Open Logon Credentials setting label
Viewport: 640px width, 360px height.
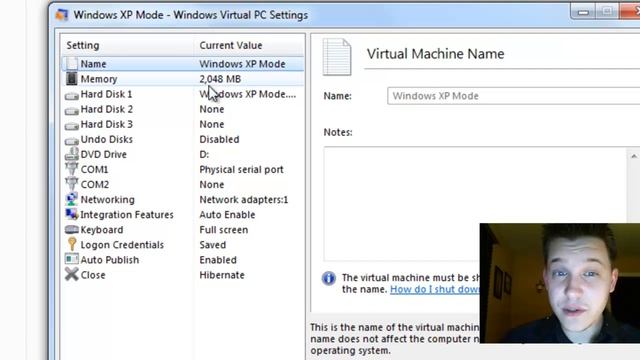[122, 245]
